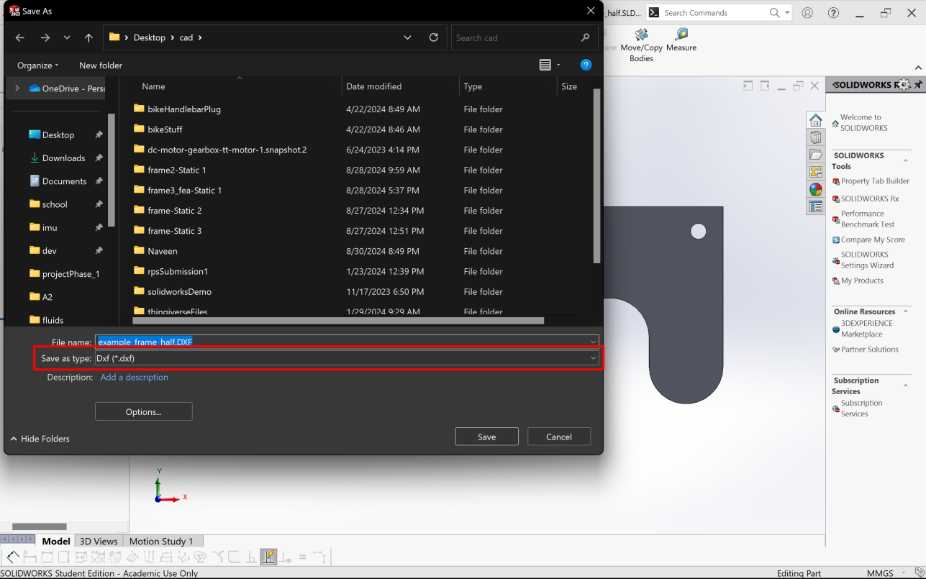Click the Measure tool icon
This screenshot has height=579, width=926.
[x=681, y=34]
